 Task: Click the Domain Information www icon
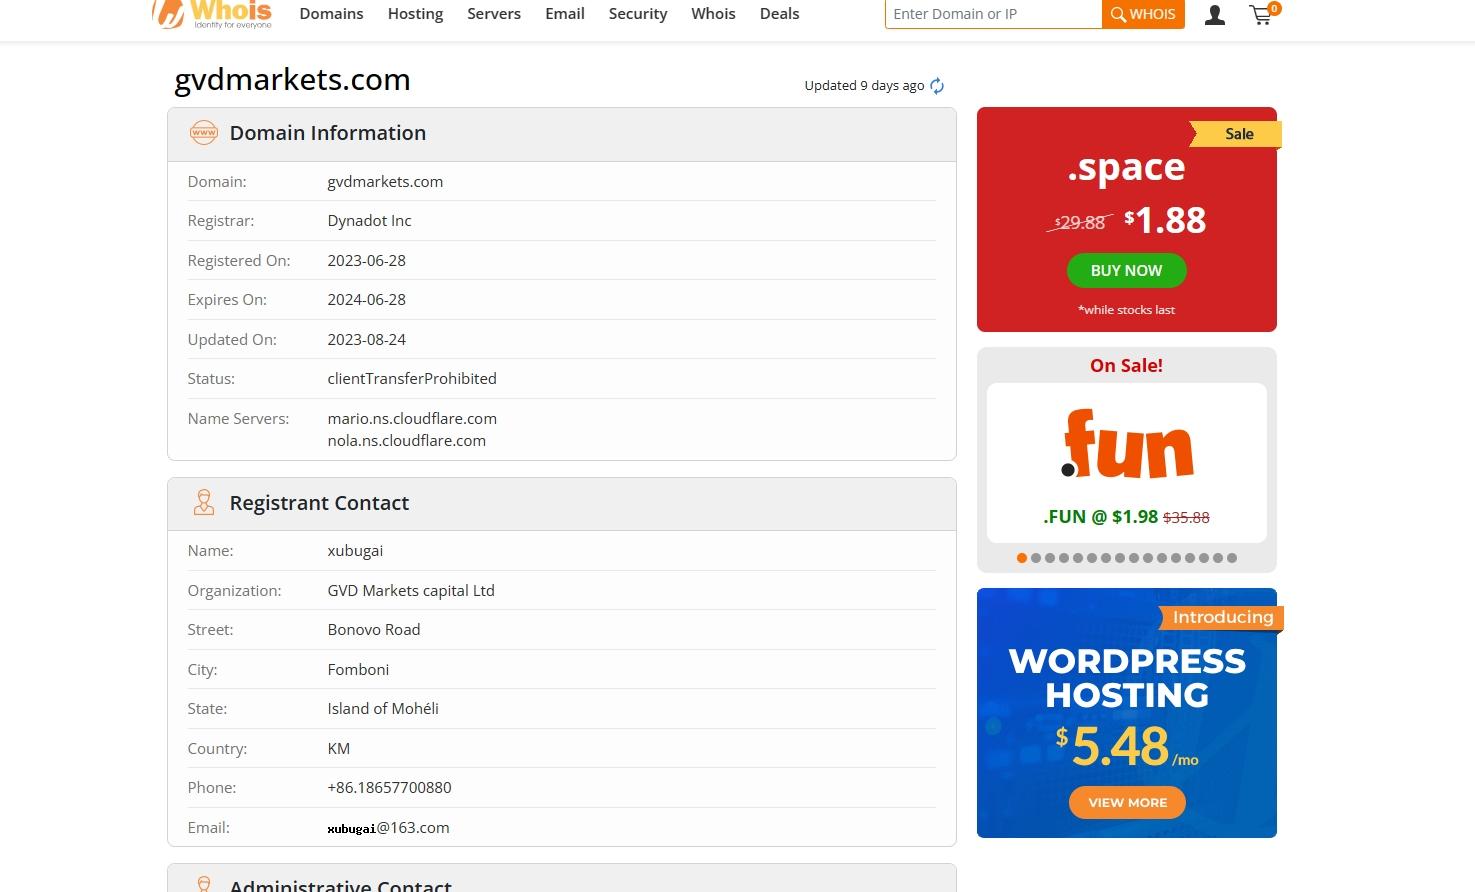click(204, 133)
